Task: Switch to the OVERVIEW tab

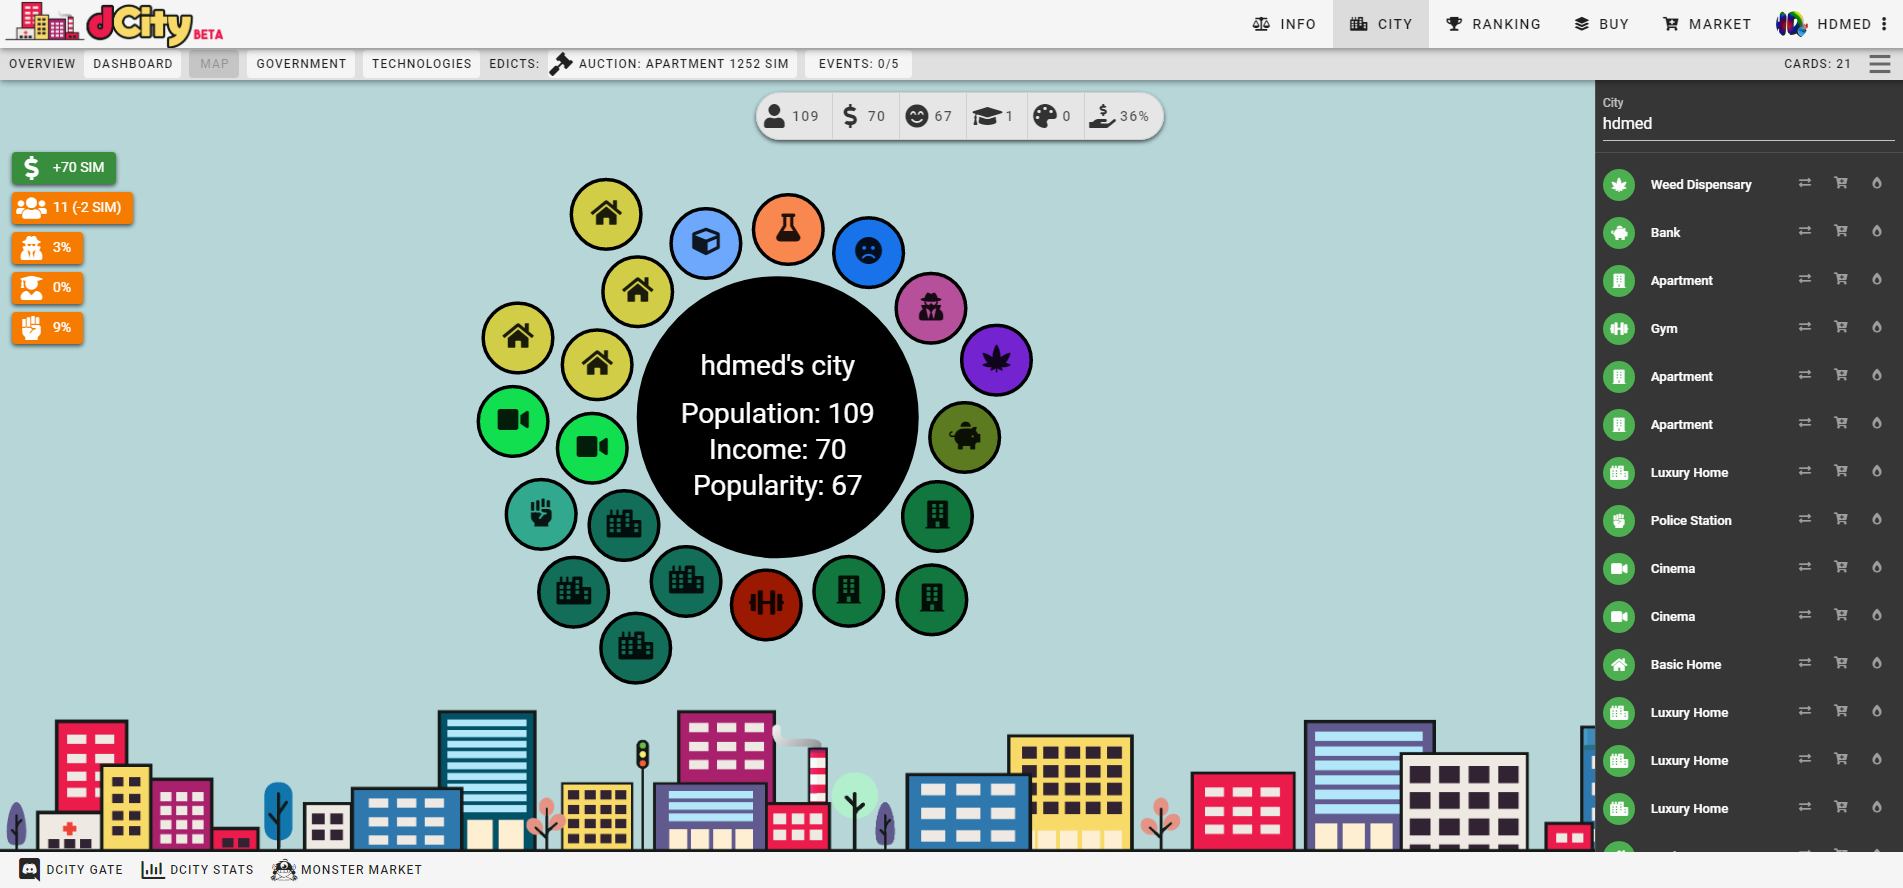Action: tap(42, 64)
